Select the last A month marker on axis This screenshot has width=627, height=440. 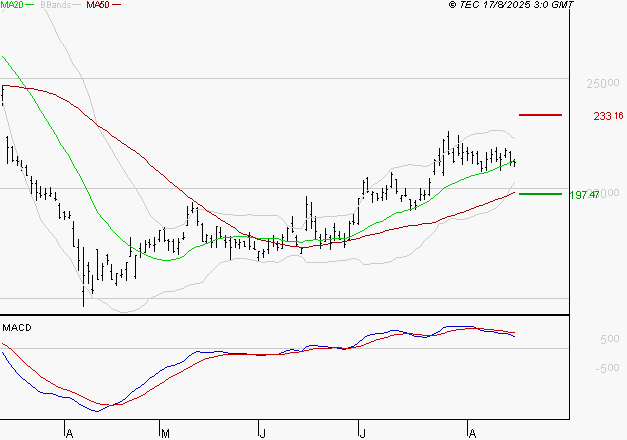tap(470, 433)
